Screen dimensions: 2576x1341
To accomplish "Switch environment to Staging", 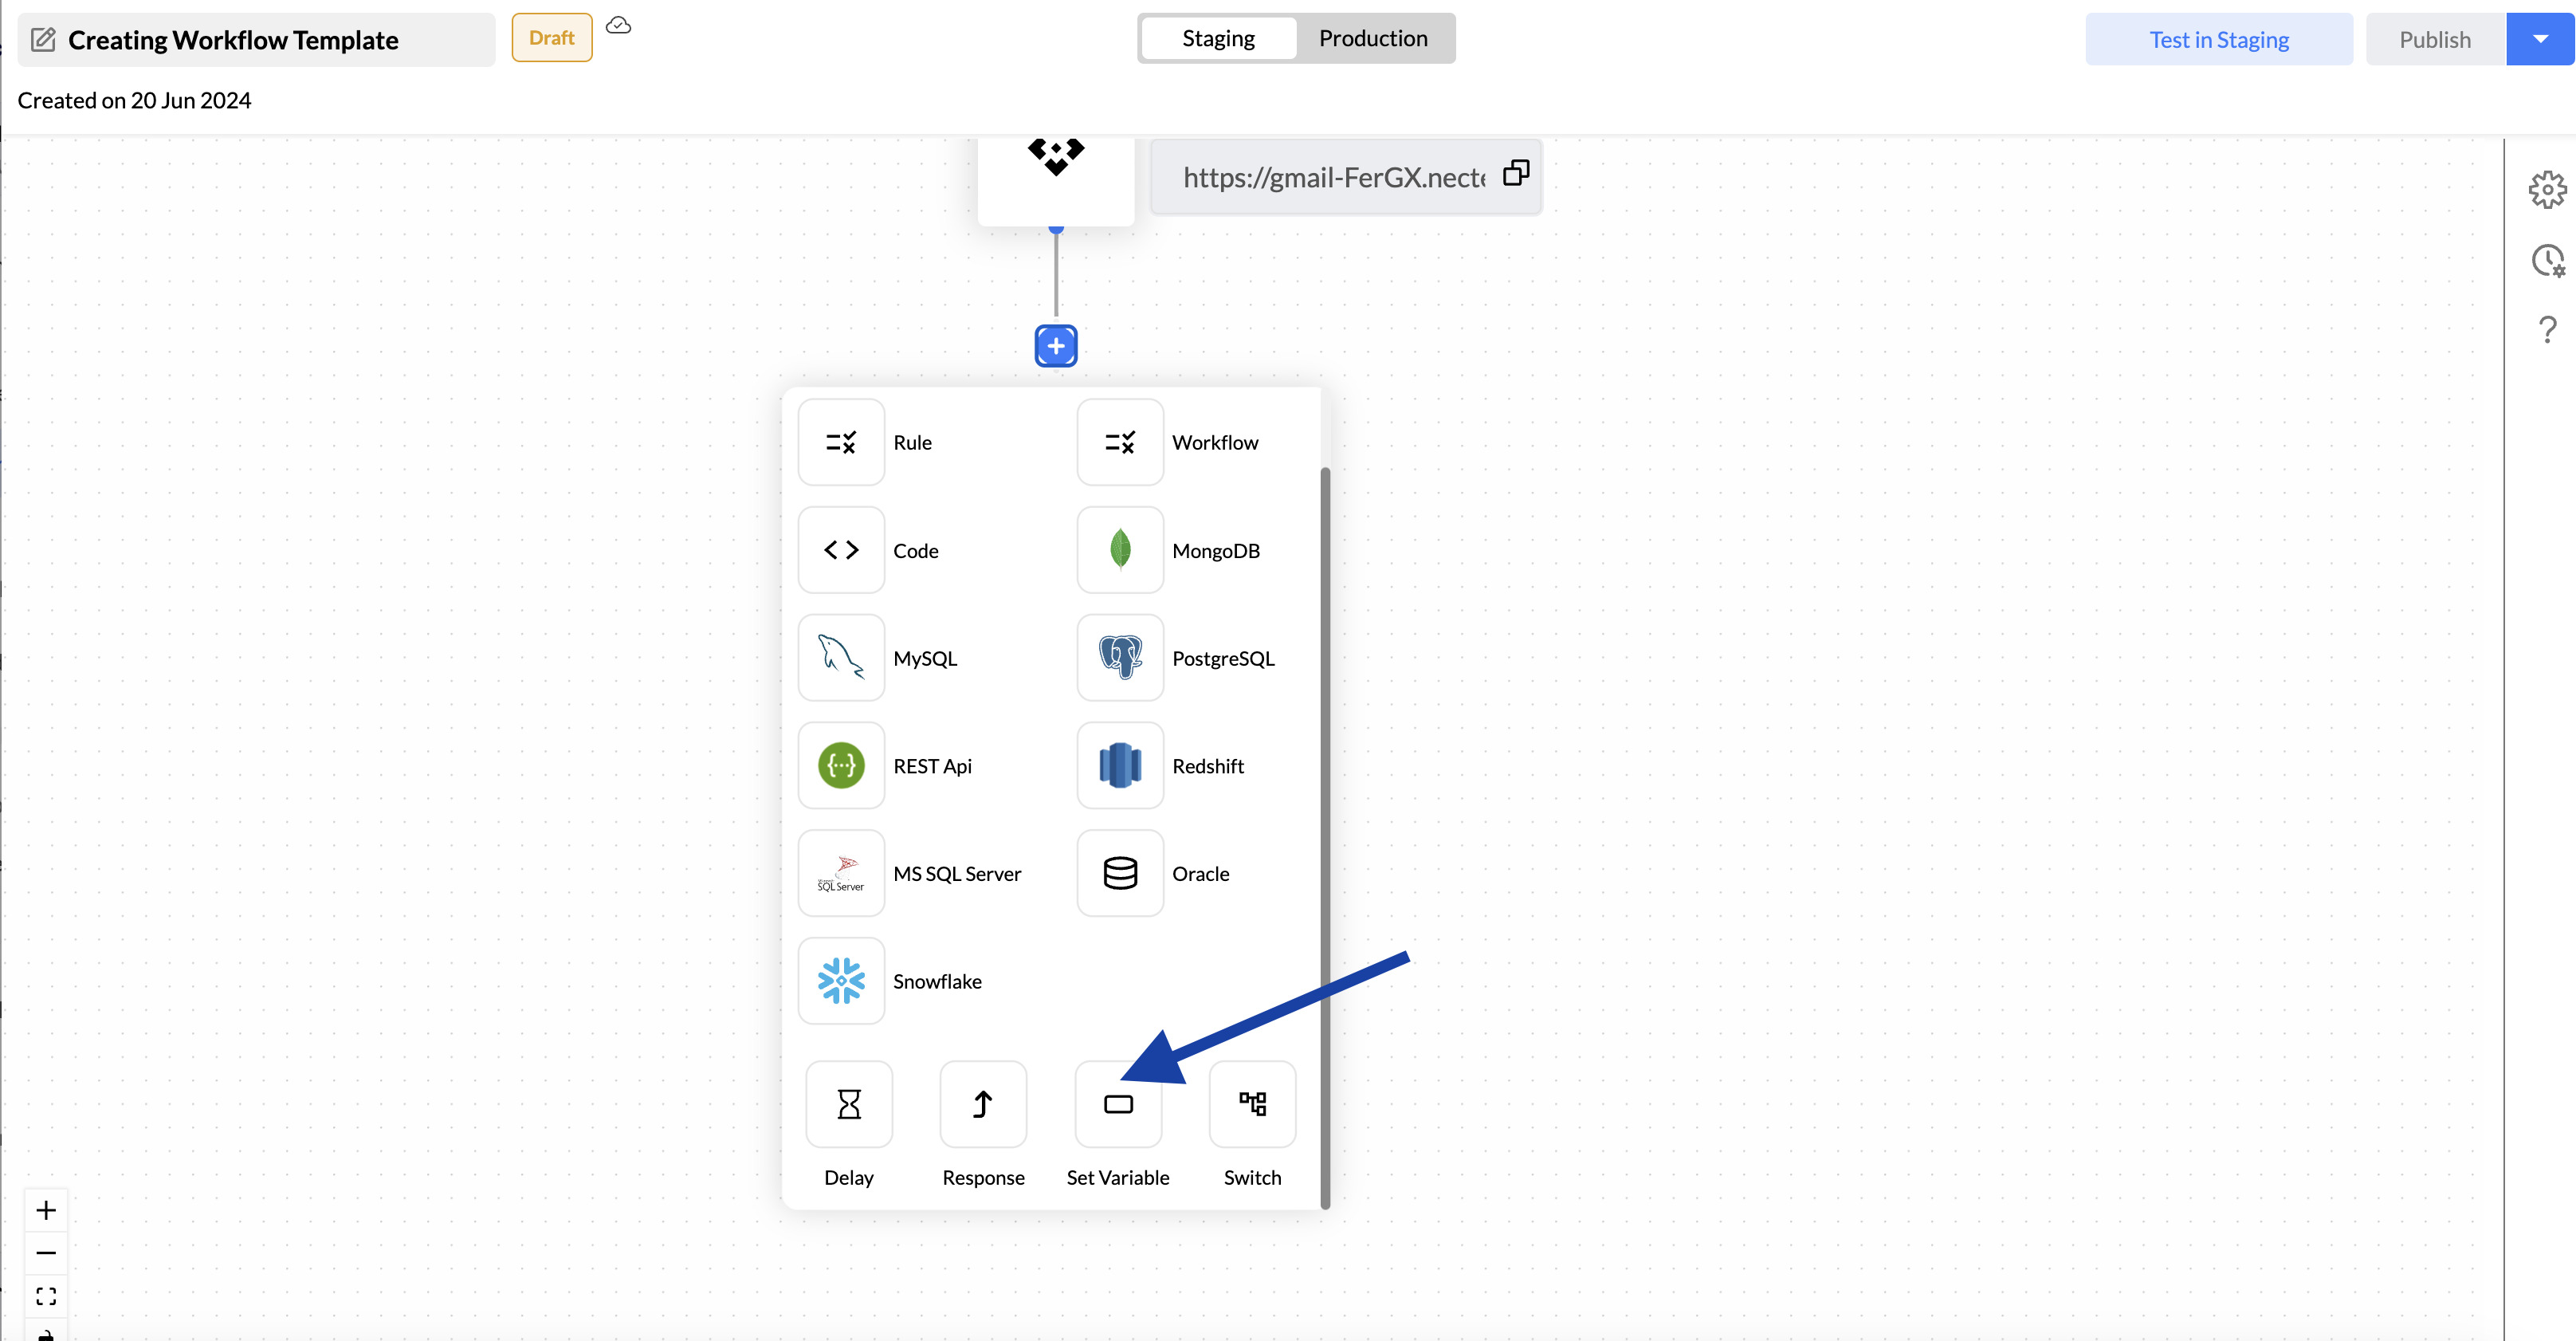I will (x=1217, y=39).
